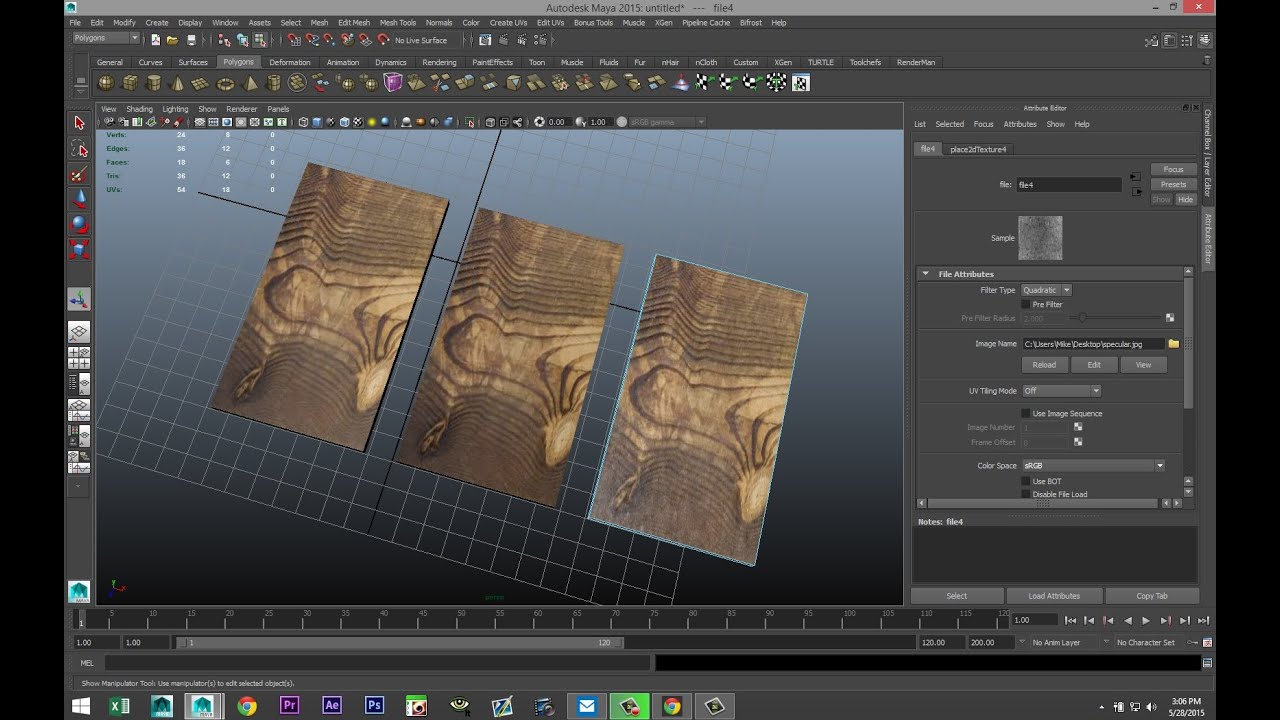The image size is (1280, 720).
Task: Click the Presets button
Action: pyautogui.click(x=1173, y=184)
